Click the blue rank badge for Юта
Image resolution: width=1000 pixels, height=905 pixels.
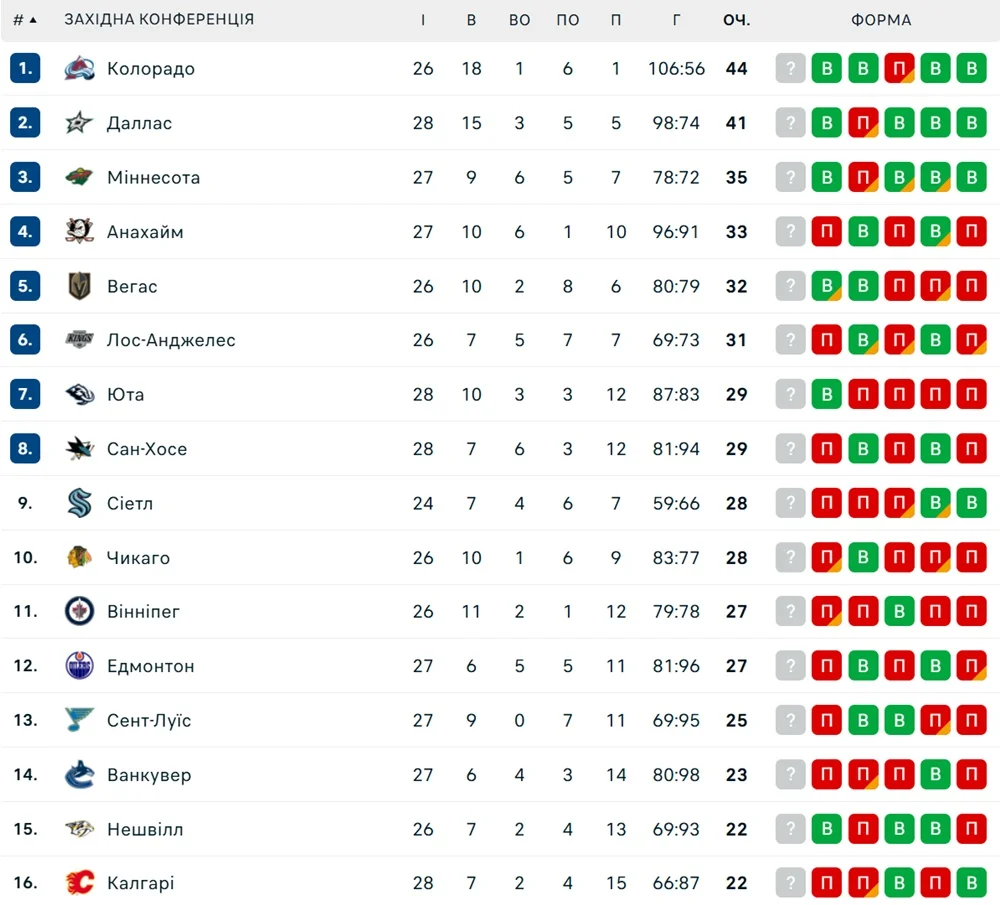coord(25,395)
